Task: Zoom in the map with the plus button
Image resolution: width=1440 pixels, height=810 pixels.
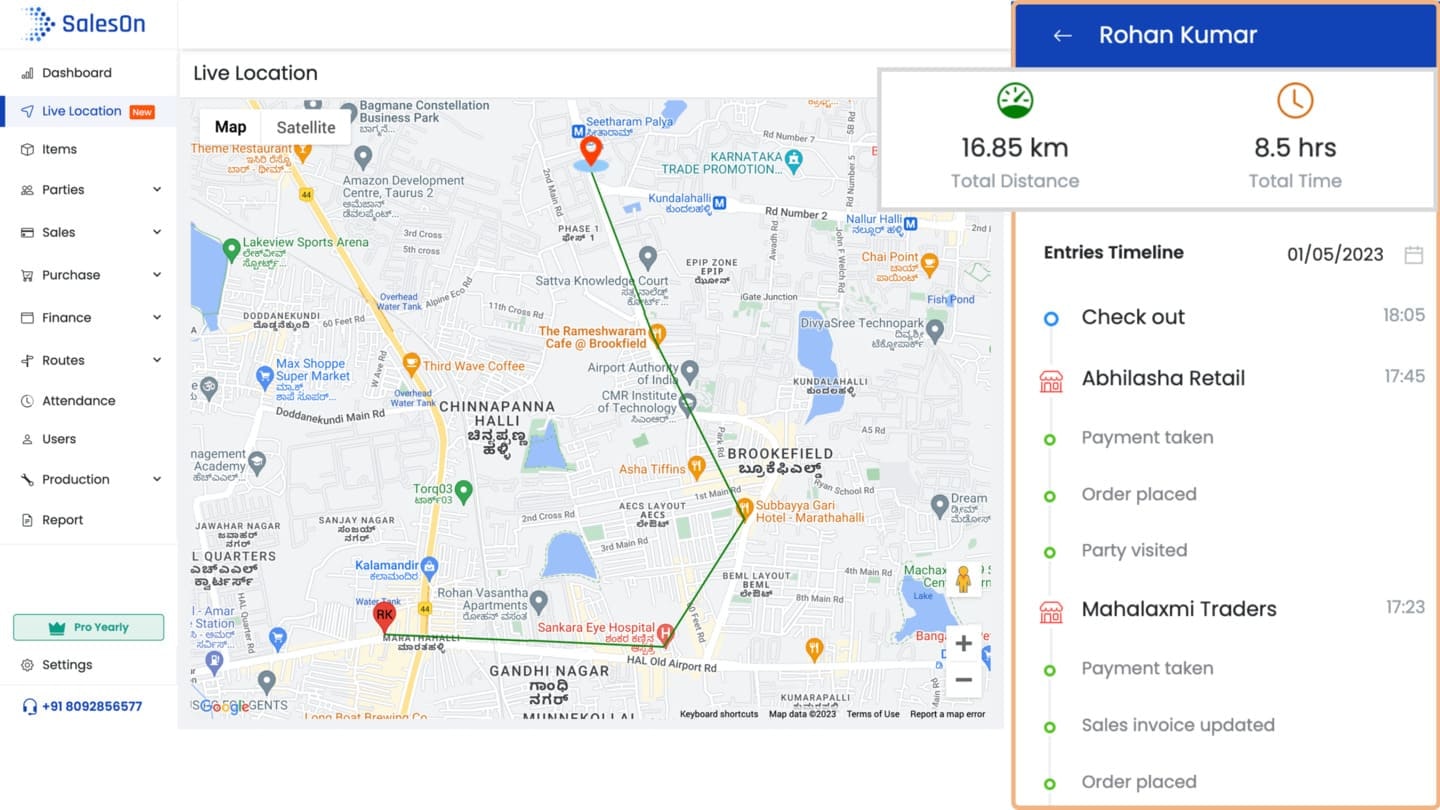Action: tap(963, 643)
